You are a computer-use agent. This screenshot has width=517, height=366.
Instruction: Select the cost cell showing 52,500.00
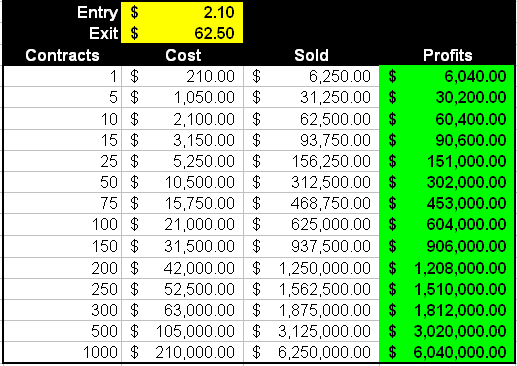coord(183,289)
